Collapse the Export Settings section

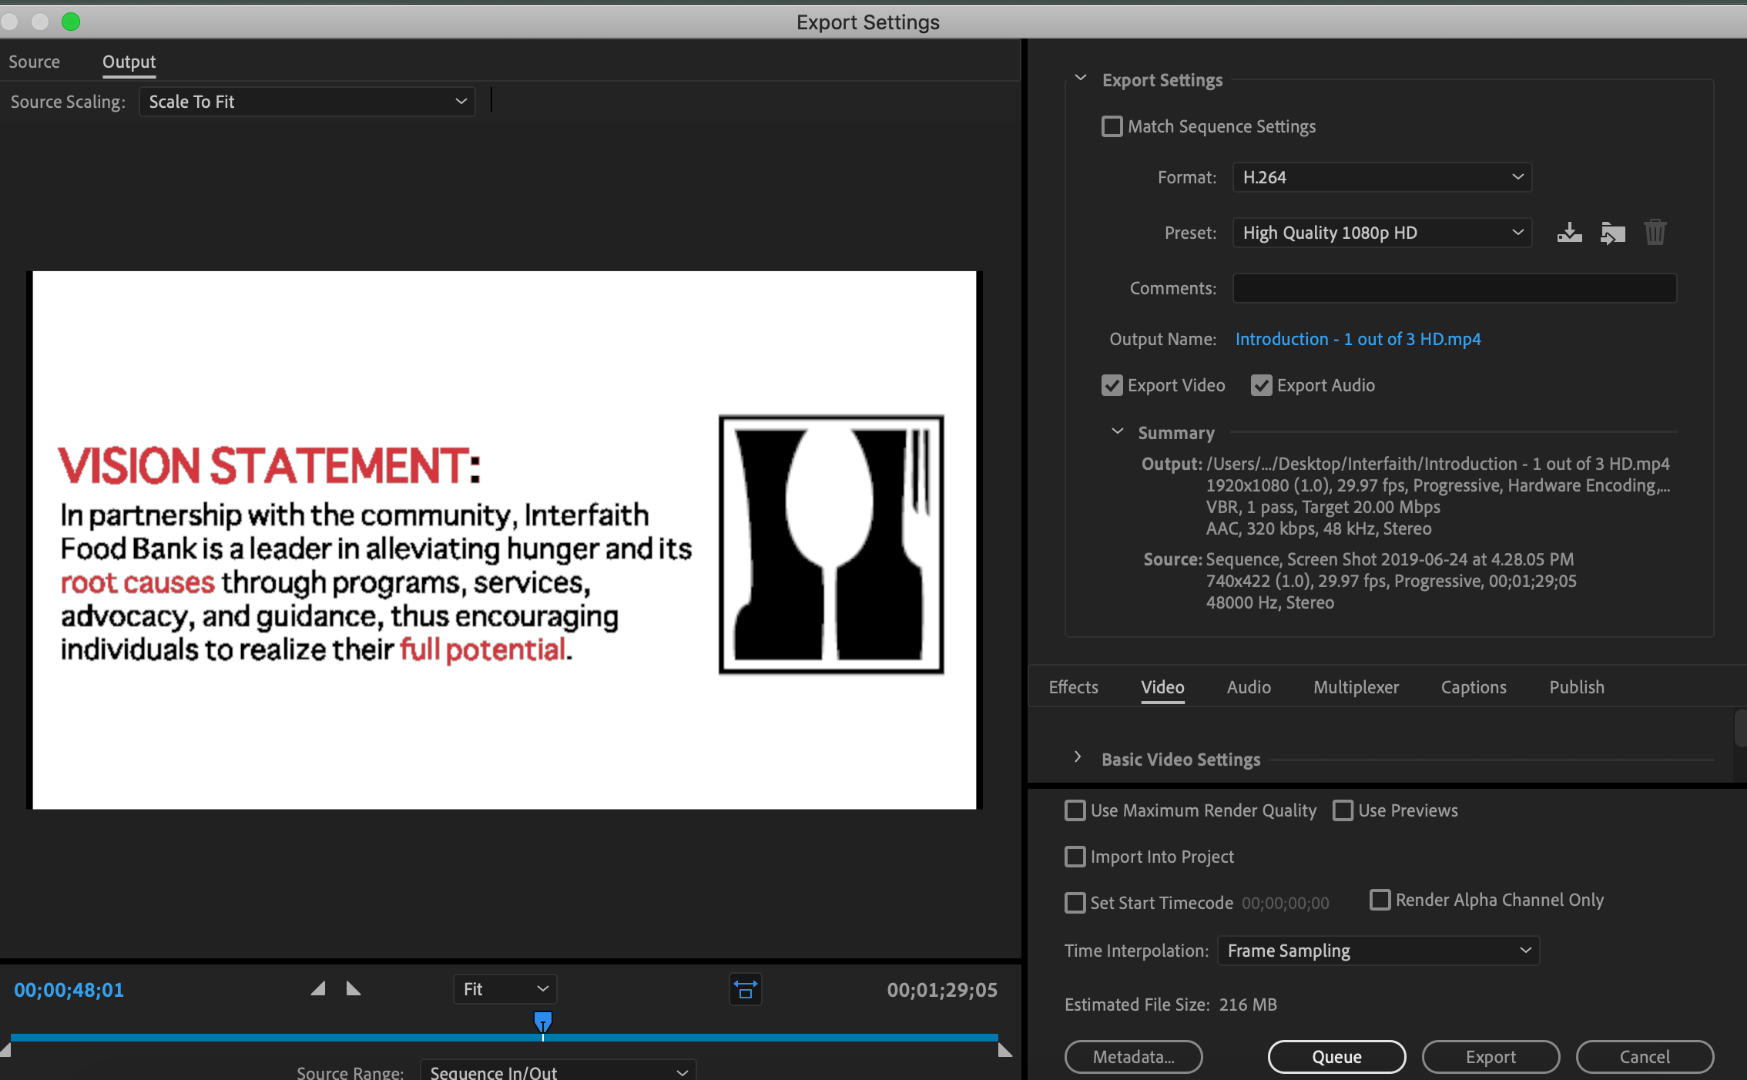[1080, 78]
